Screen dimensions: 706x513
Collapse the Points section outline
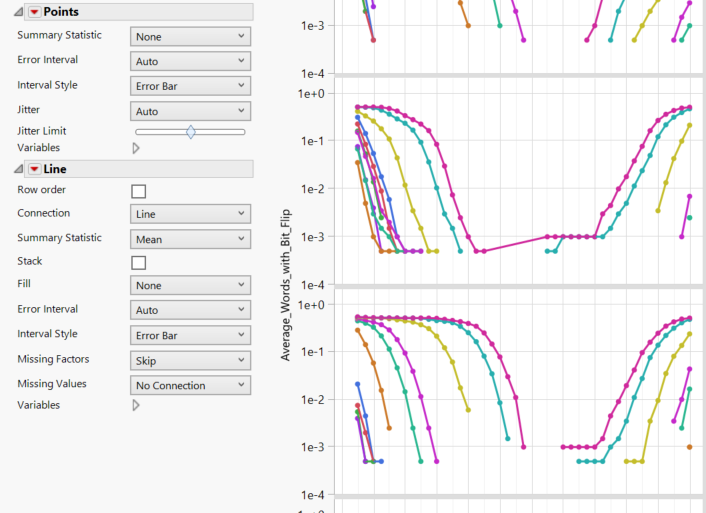(x=18, y=12)
